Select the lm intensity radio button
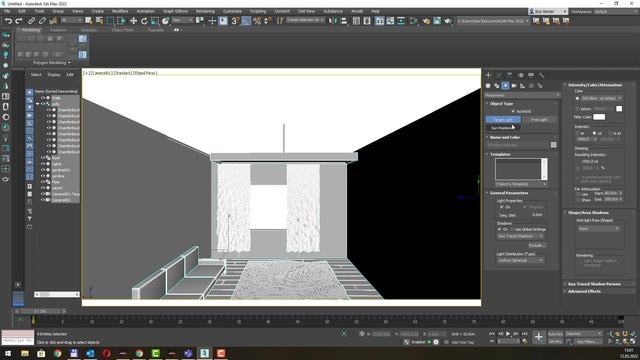The width and height of the screenshot is (640, 360). point(577,133)
